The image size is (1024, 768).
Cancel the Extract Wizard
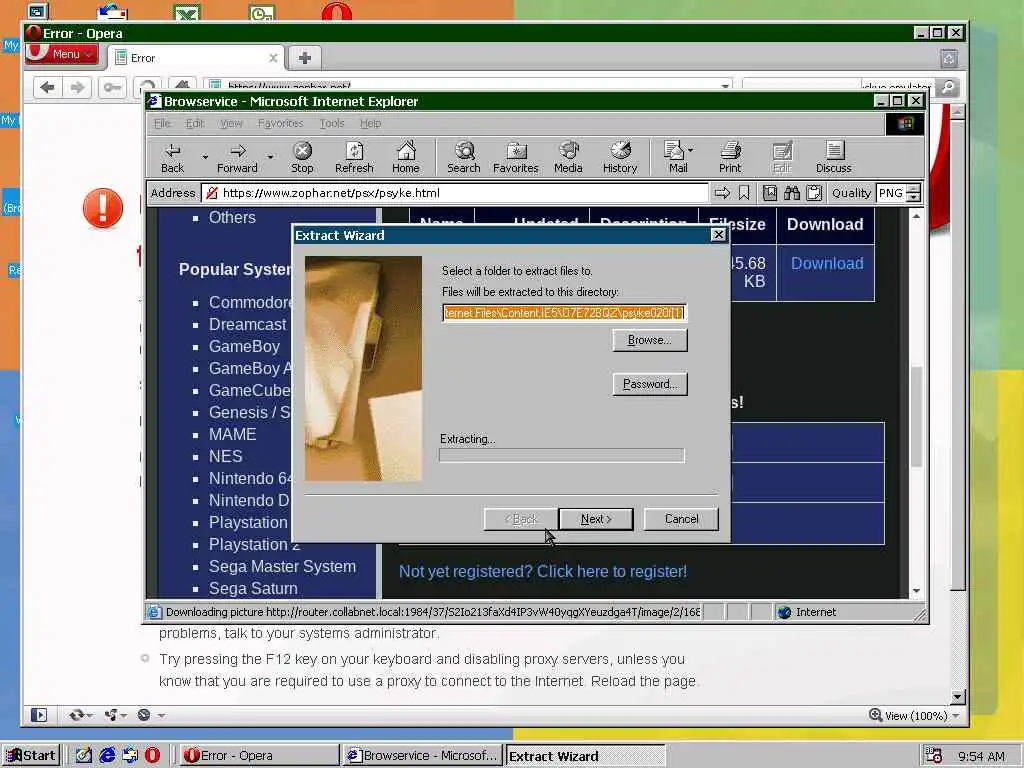681,519
